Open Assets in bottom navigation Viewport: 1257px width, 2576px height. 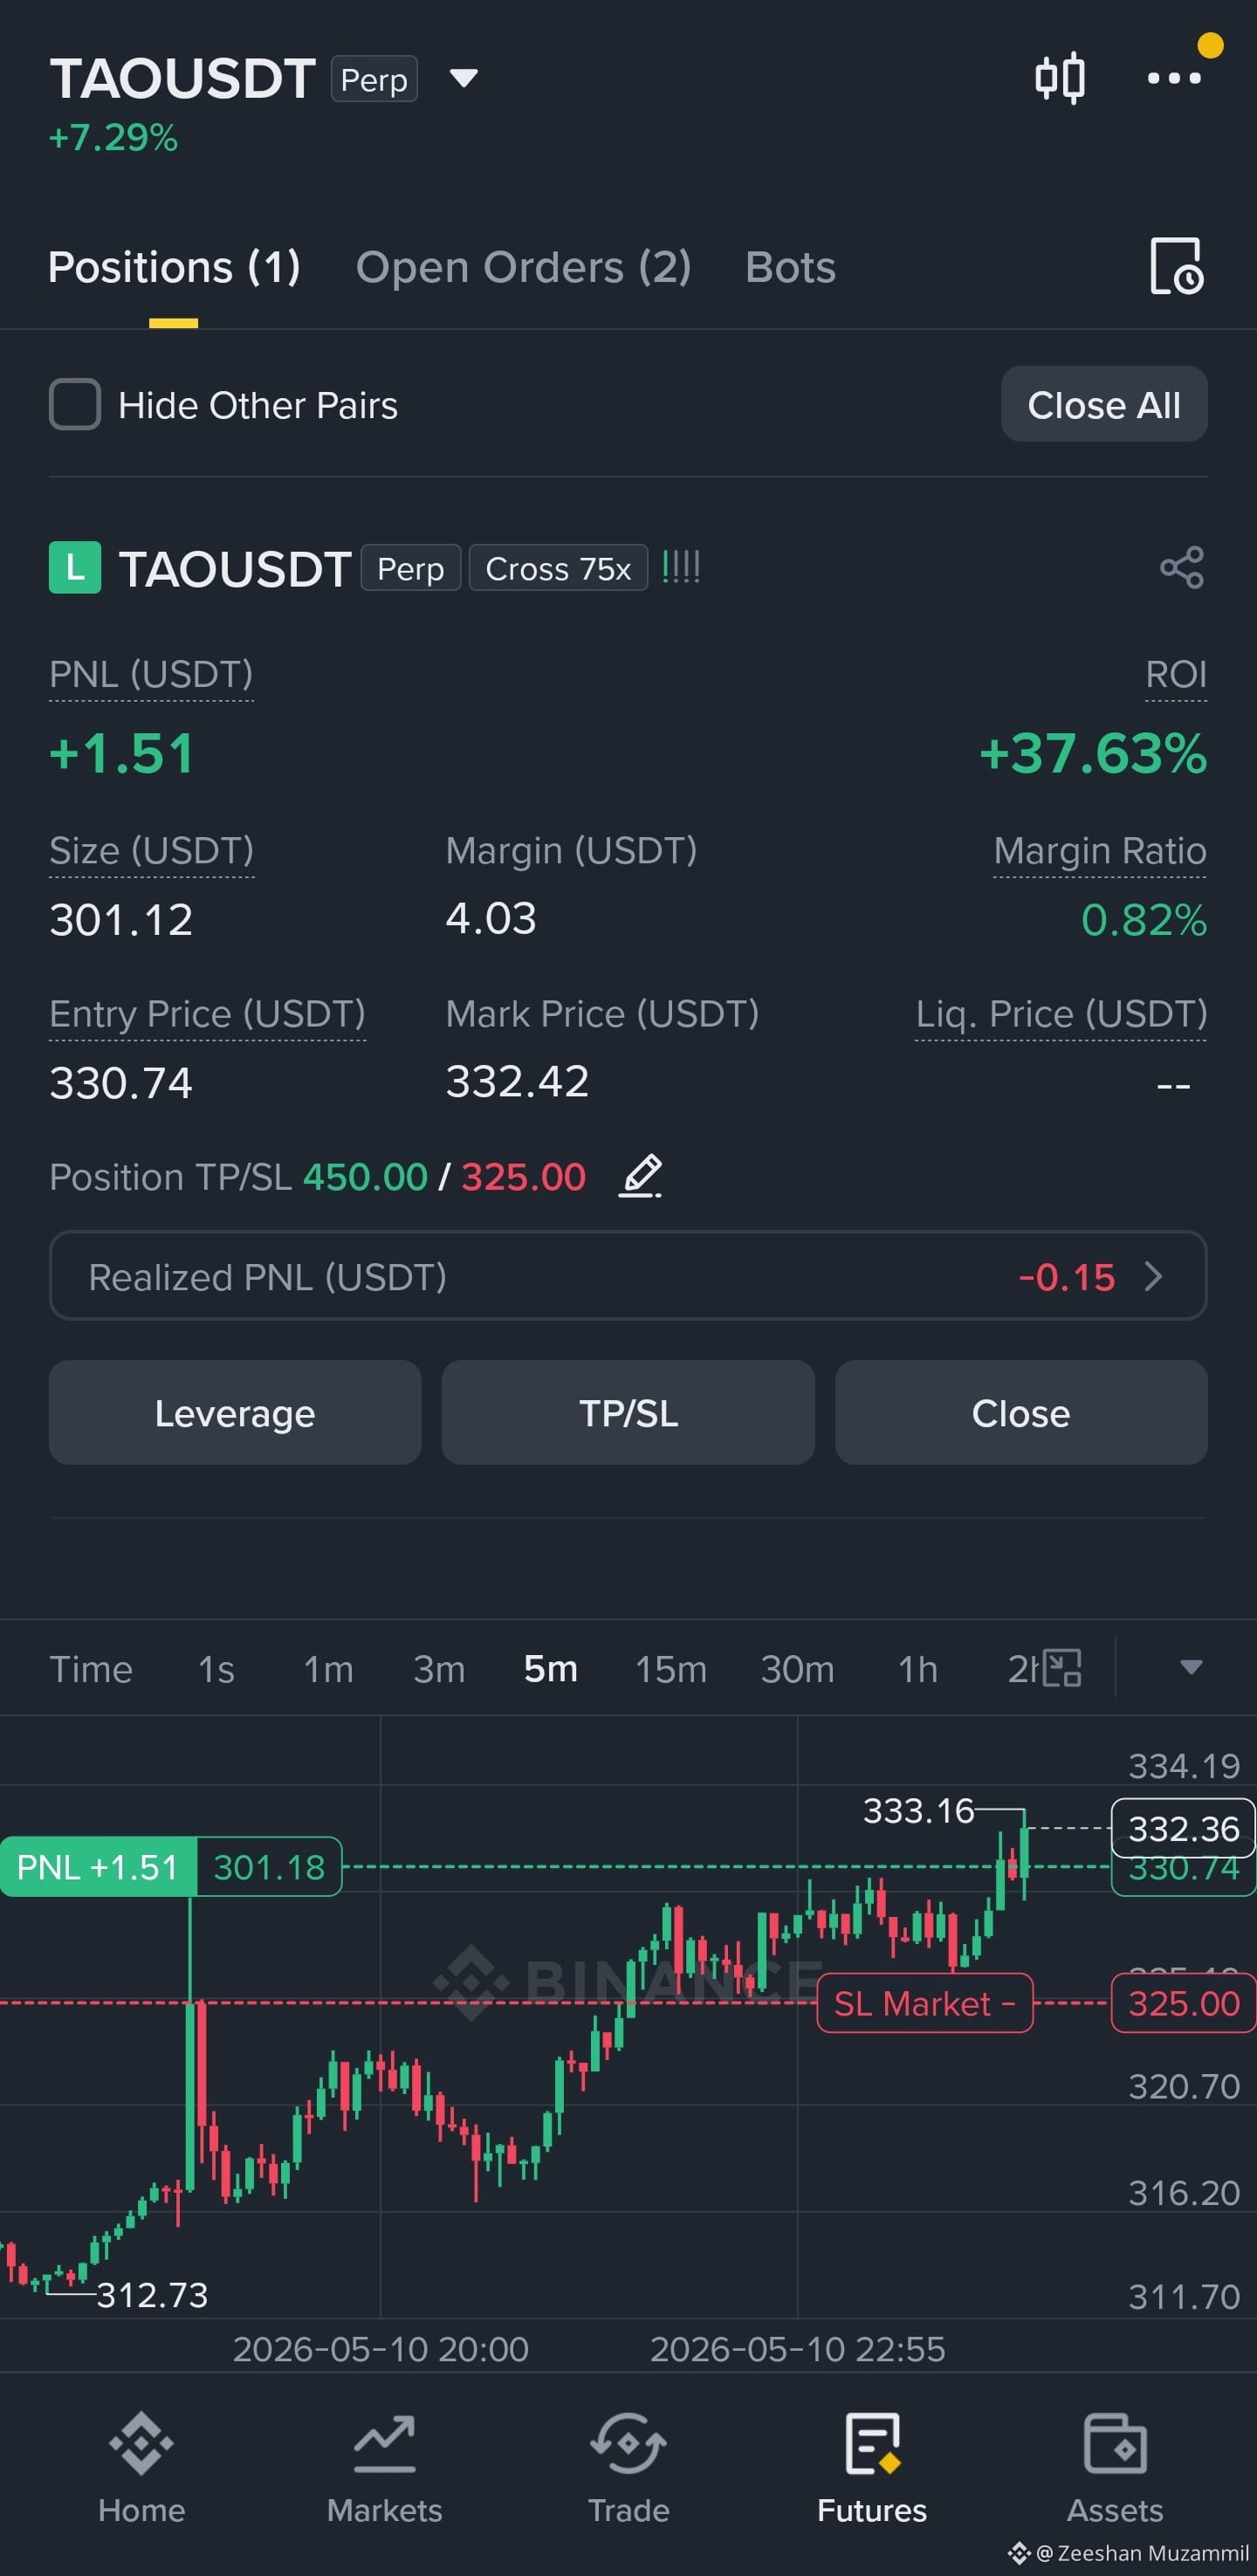(x=1115, y=2467)
